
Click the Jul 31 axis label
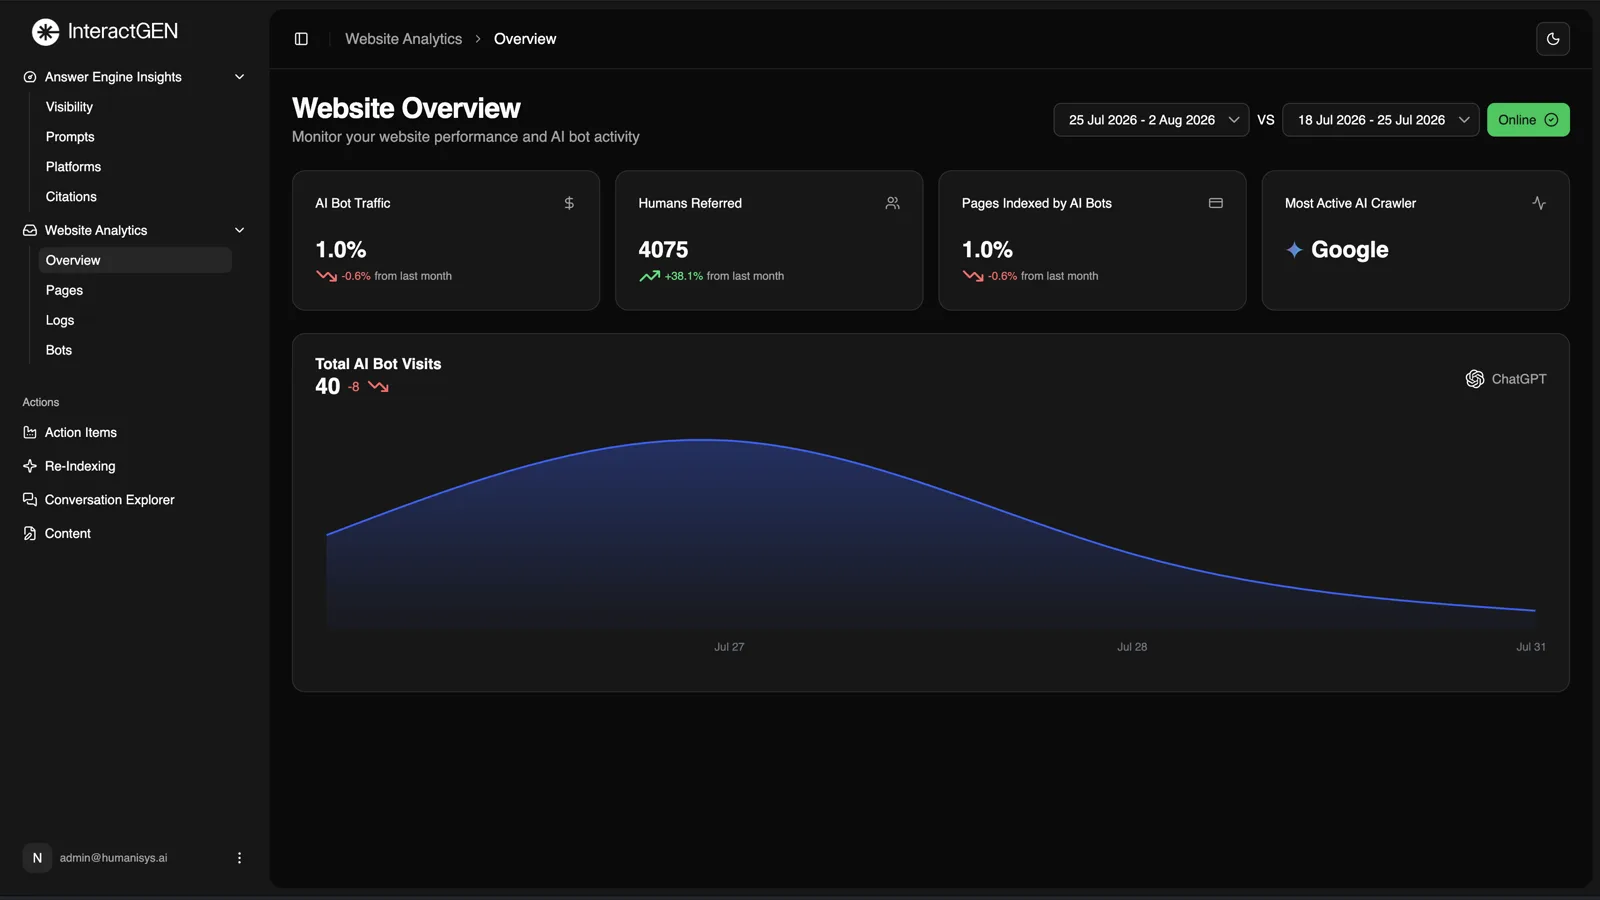pyautogui.click(x=1530, y=647)
